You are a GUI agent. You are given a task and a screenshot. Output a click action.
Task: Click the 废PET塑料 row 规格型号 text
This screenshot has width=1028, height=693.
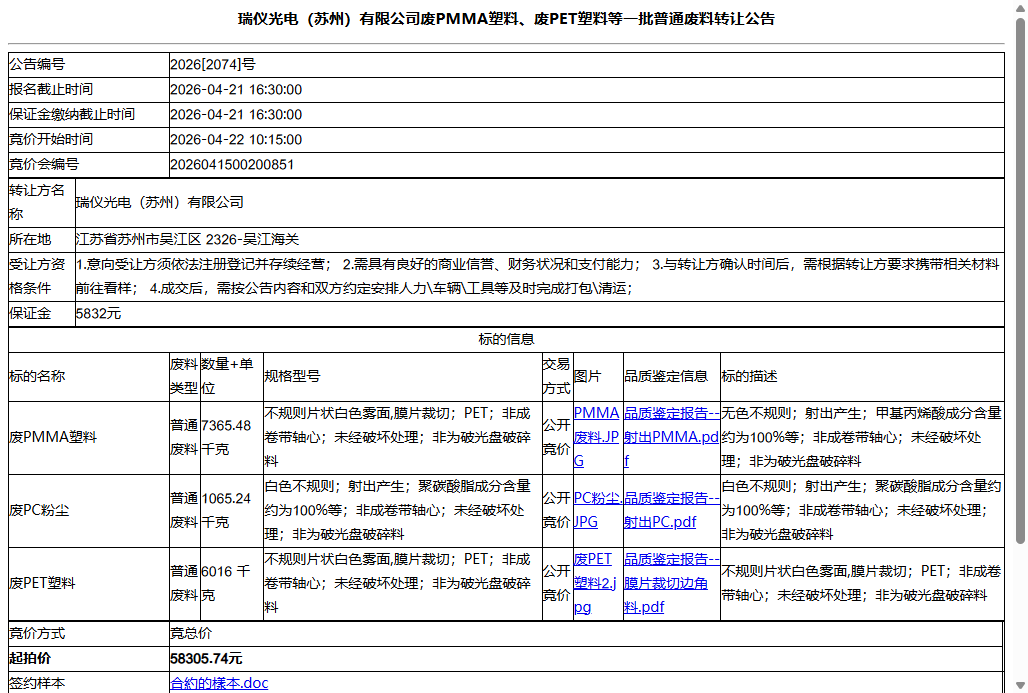tap(398, 583)
